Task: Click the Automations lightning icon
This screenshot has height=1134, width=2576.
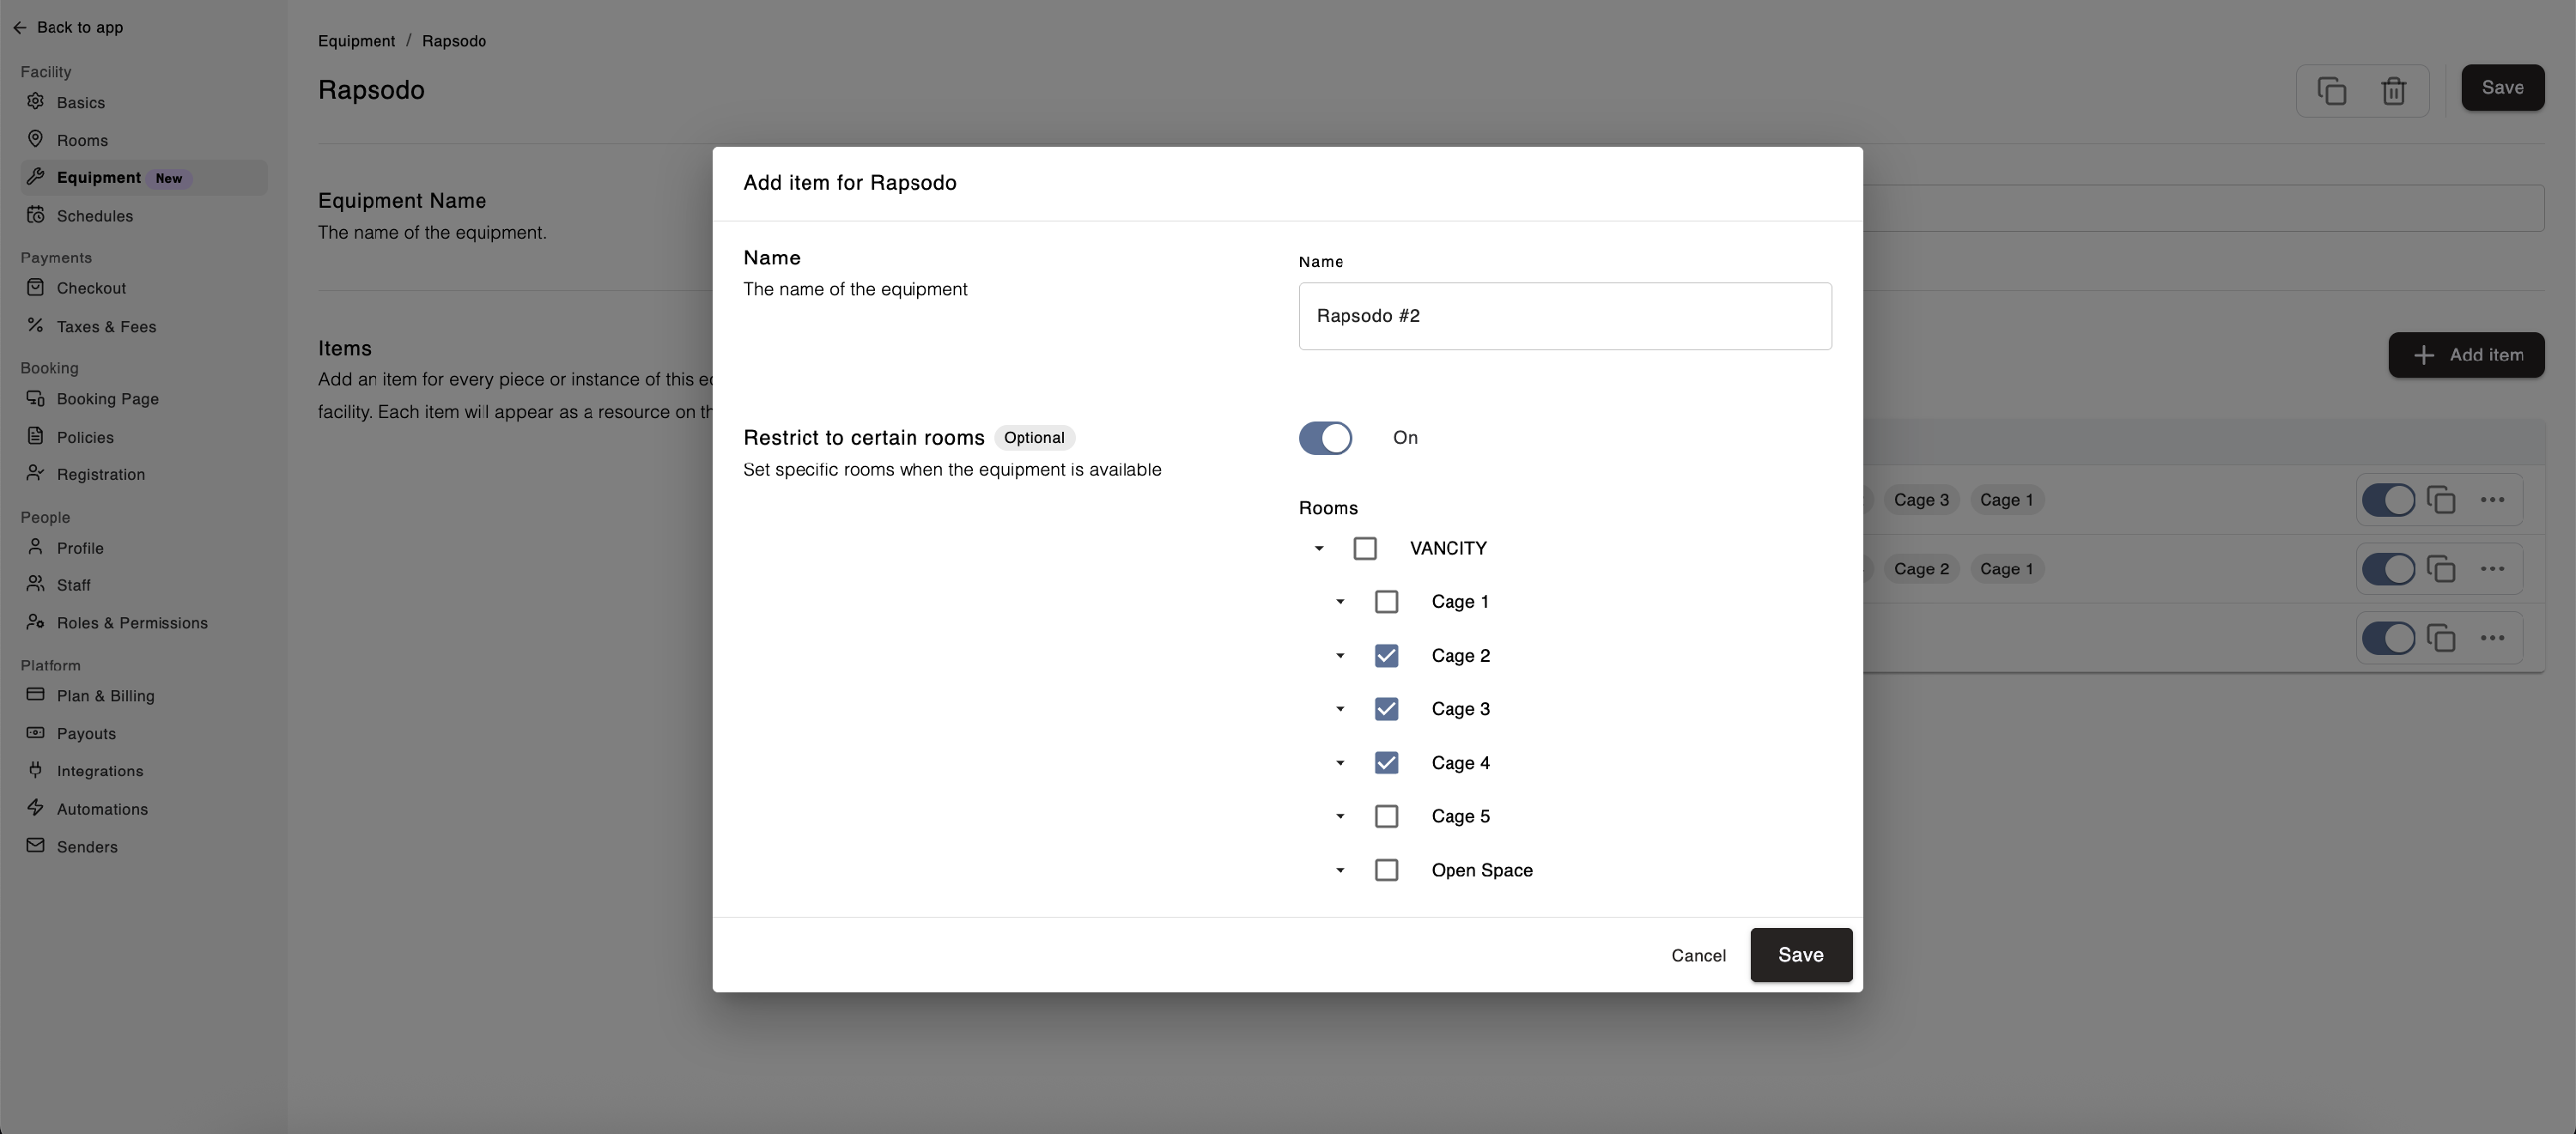Action: click(x=36, y=808)
